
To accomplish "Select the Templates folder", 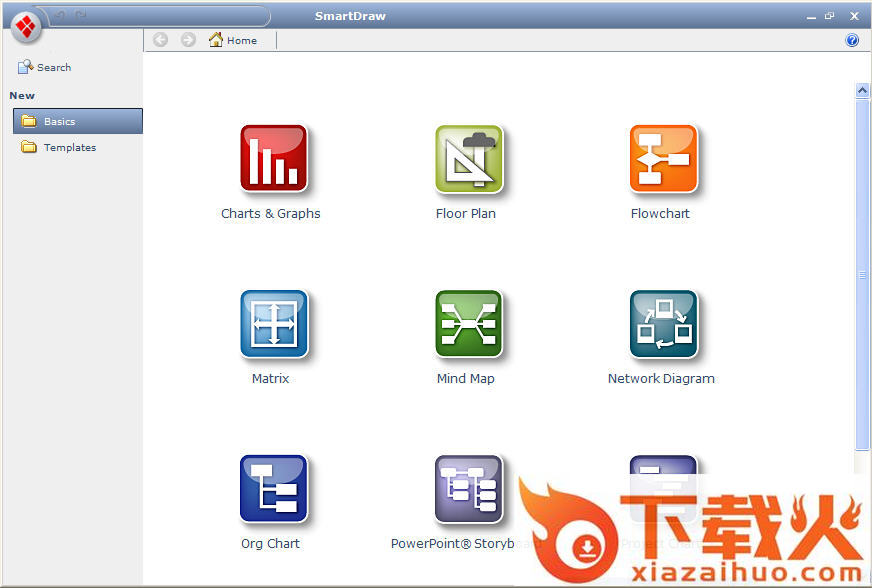I will point(58,147).
